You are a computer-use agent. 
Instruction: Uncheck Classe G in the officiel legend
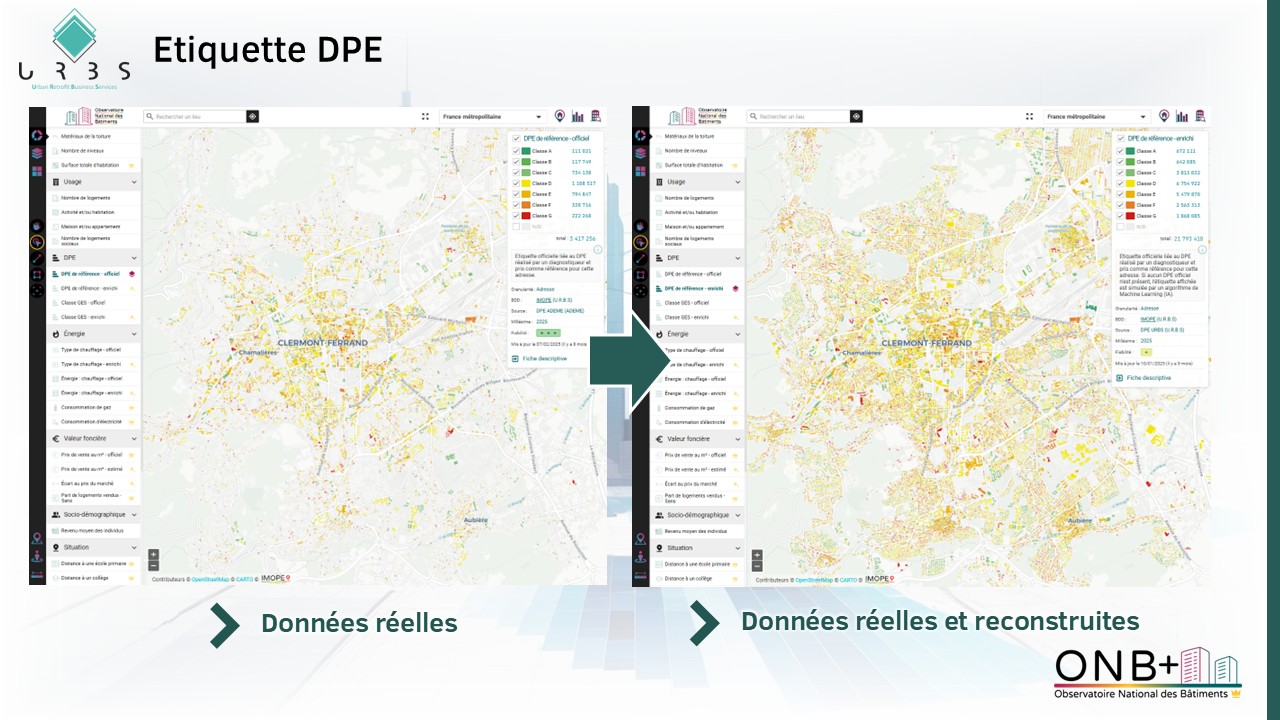coord(516,216)
